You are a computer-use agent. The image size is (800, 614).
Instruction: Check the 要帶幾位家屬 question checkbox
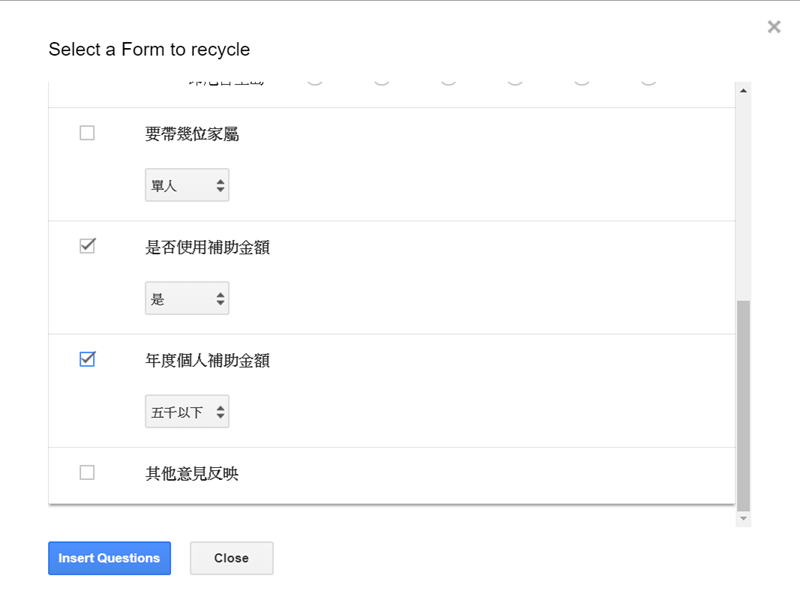pos(87,133)
